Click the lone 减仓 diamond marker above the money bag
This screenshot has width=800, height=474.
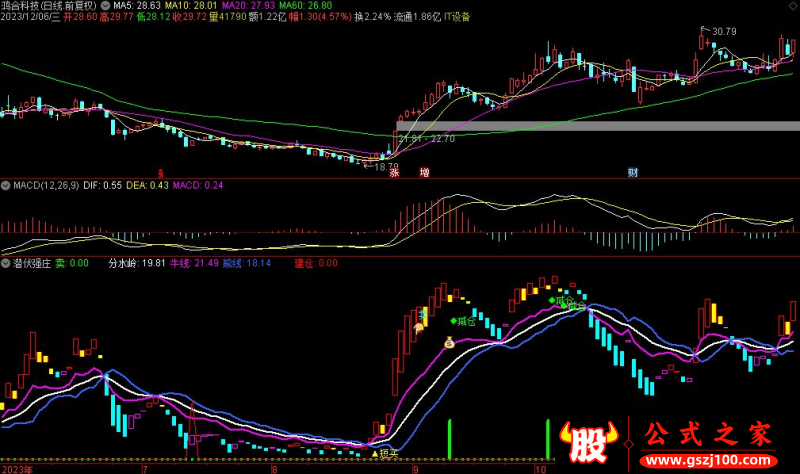(x=463, y=321)
